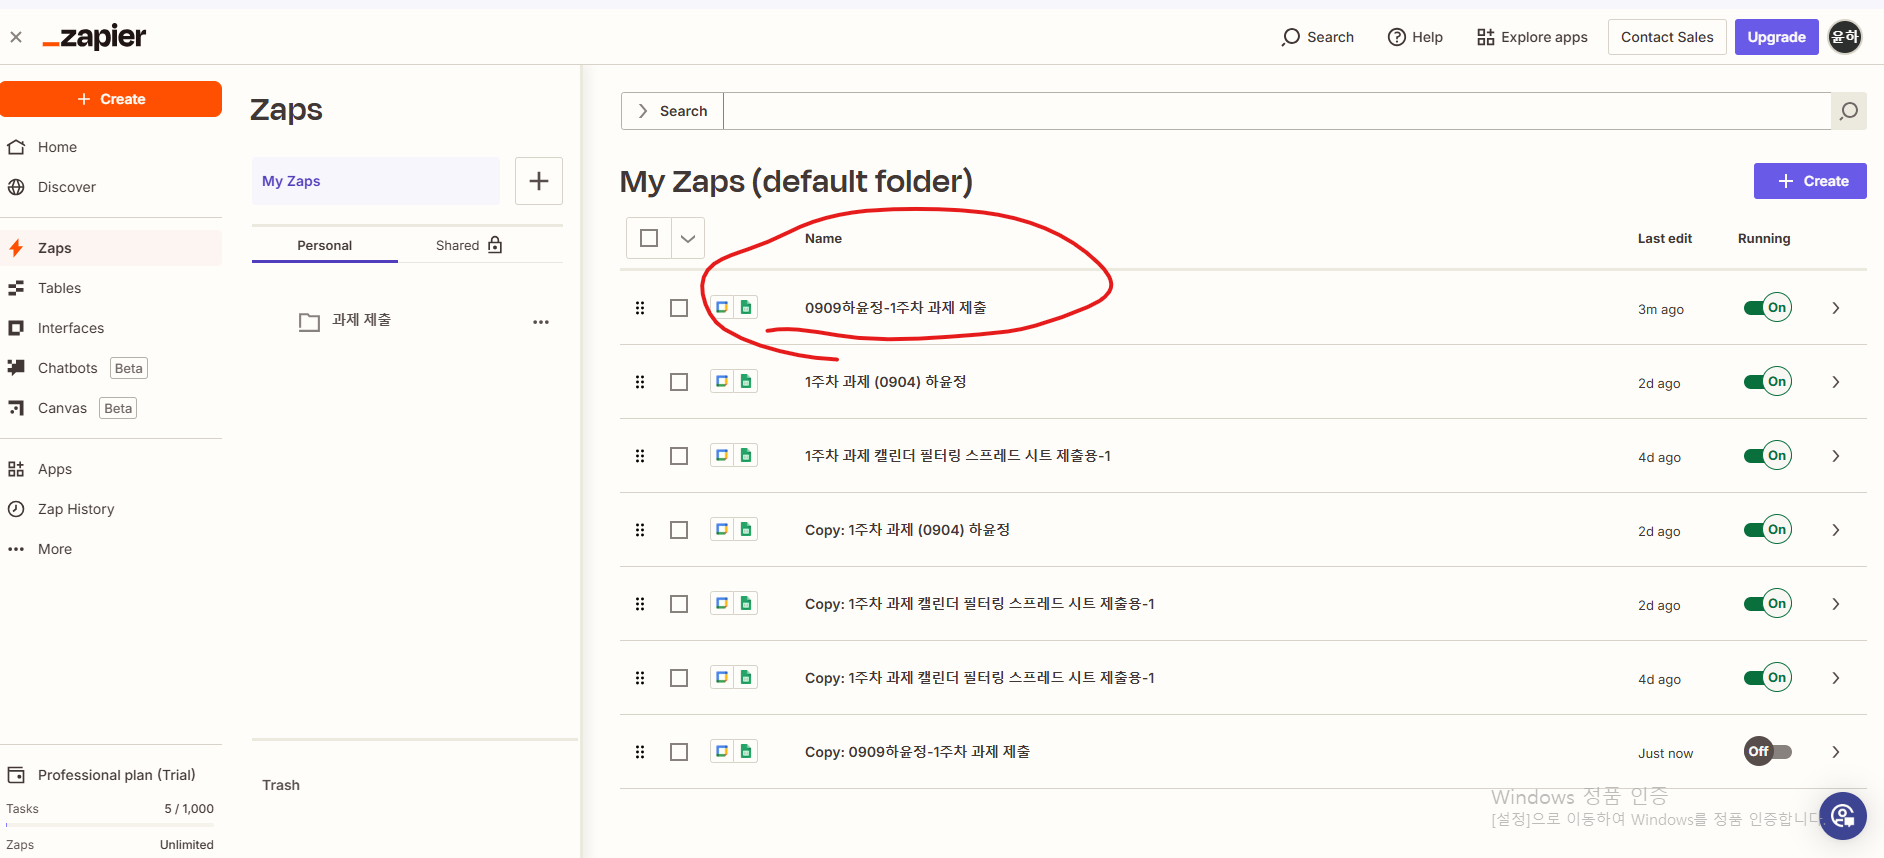1884x858 pixels.
Task: Click drag handle of 0909하윤정-1주차 과제 제출
Action: [640, 308]
